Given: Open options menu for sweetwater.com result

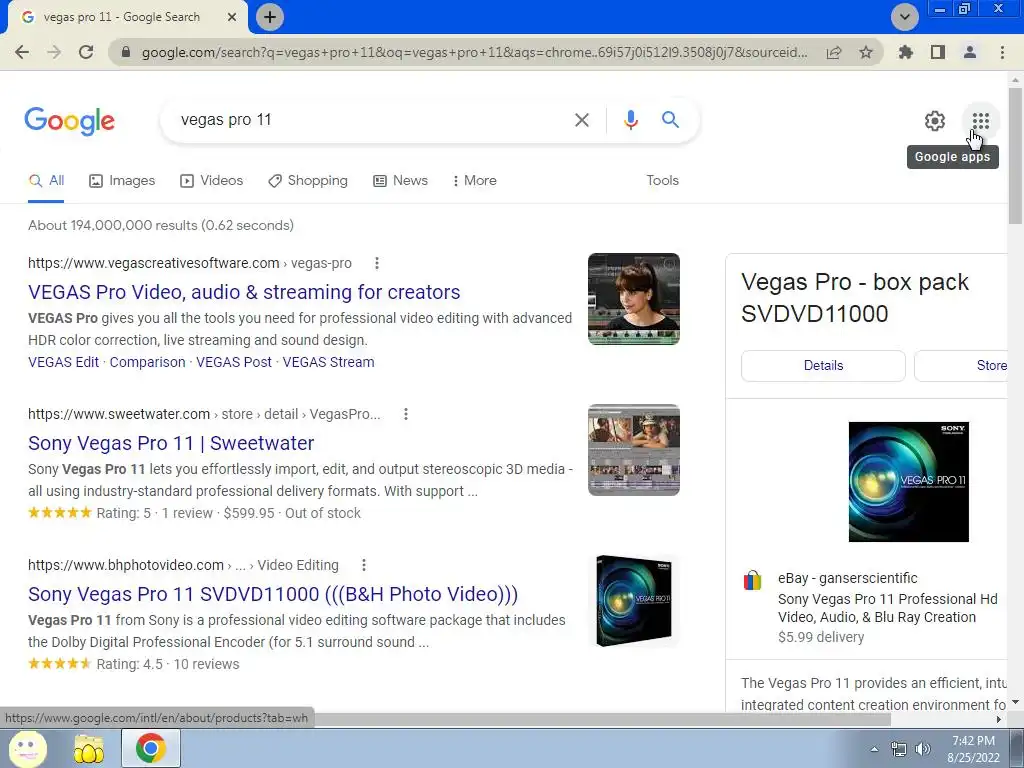Looking at the screenshot, I should tap(406, 414).
